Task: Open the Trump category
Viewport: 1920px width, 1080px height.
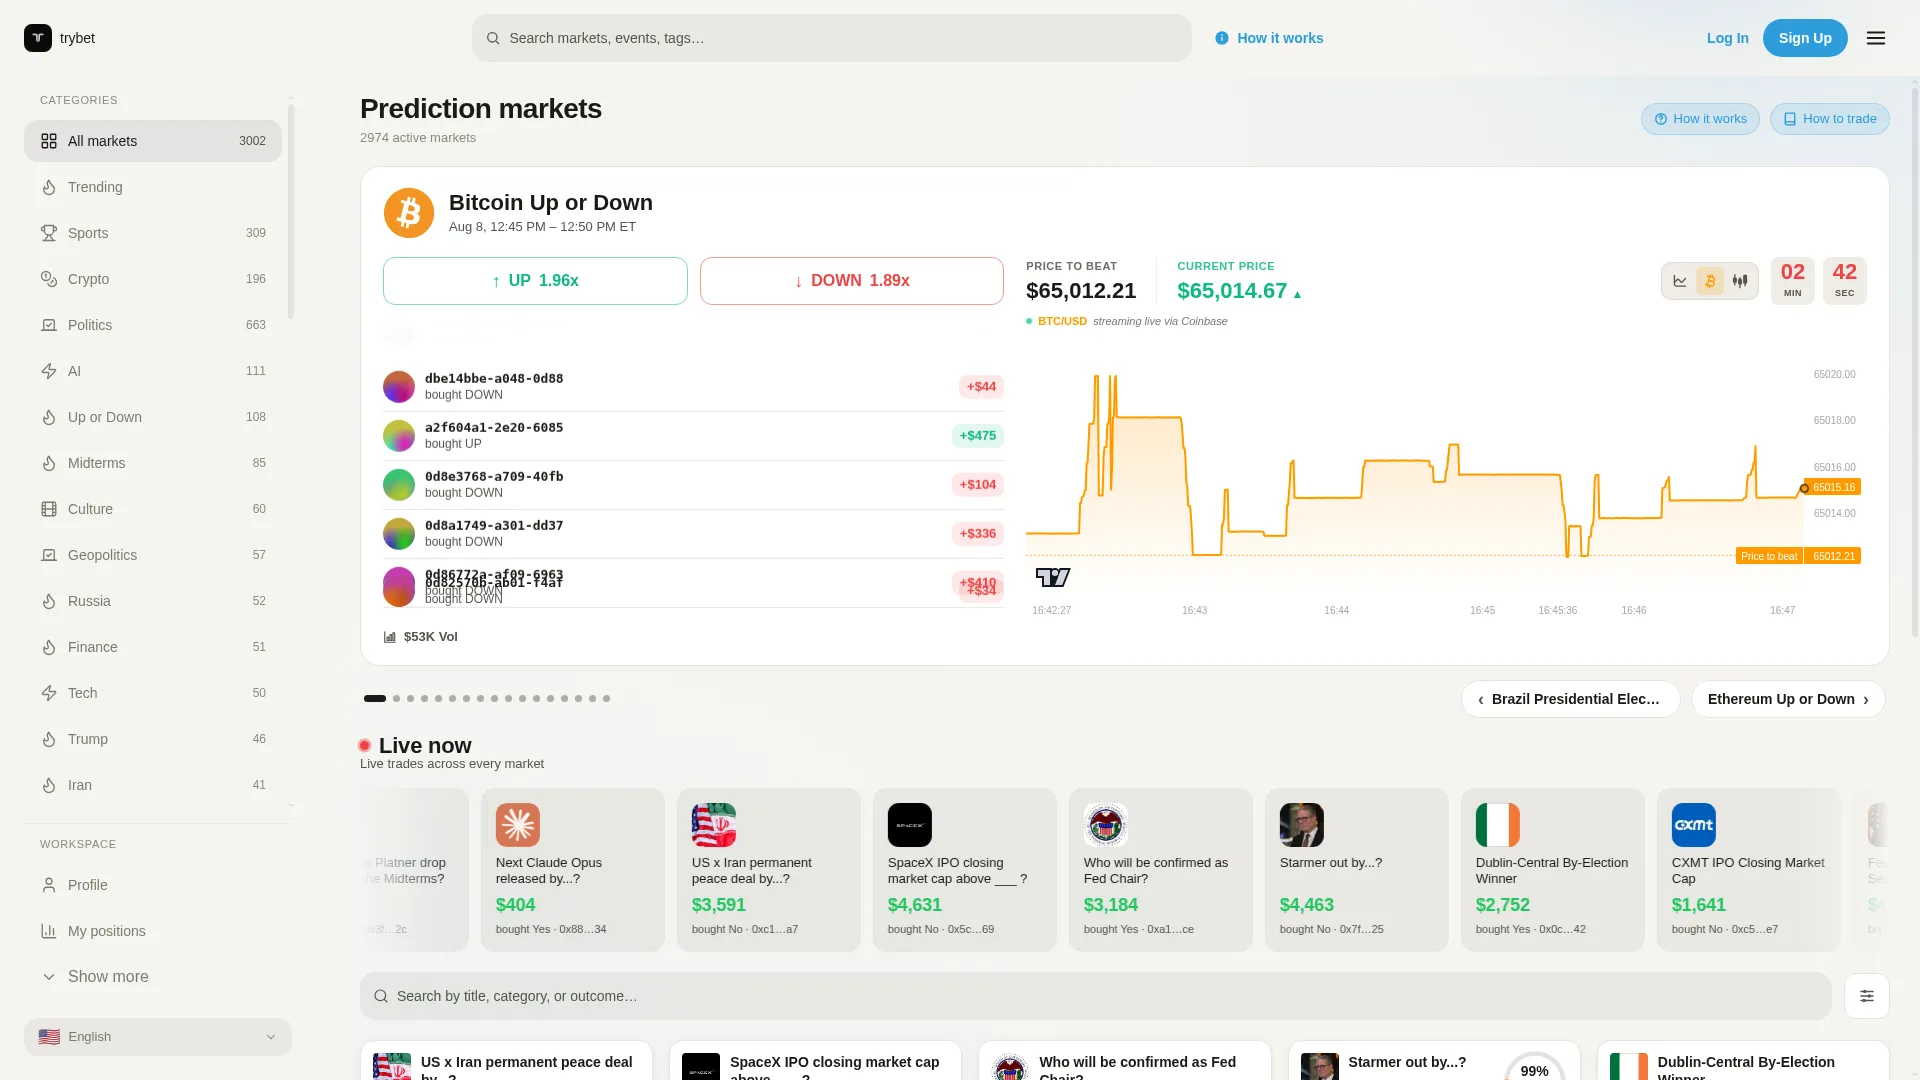Action: [x=153, y=739]
